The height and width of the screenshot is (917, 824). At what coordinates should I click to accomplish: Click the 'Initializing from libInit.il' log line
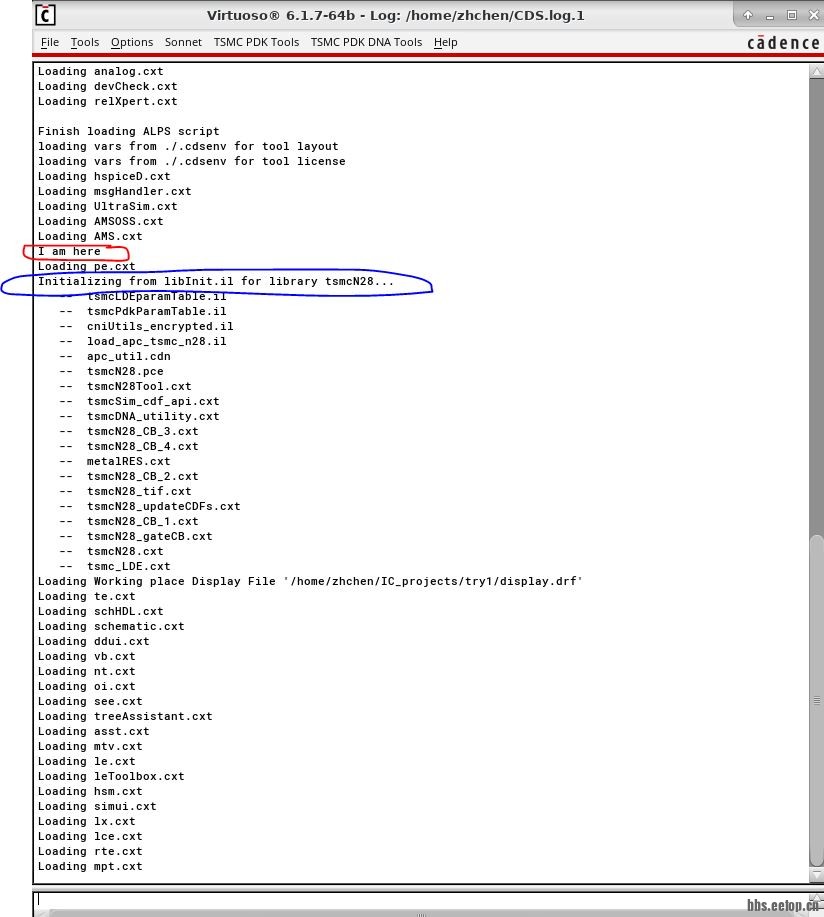point(215,282)
